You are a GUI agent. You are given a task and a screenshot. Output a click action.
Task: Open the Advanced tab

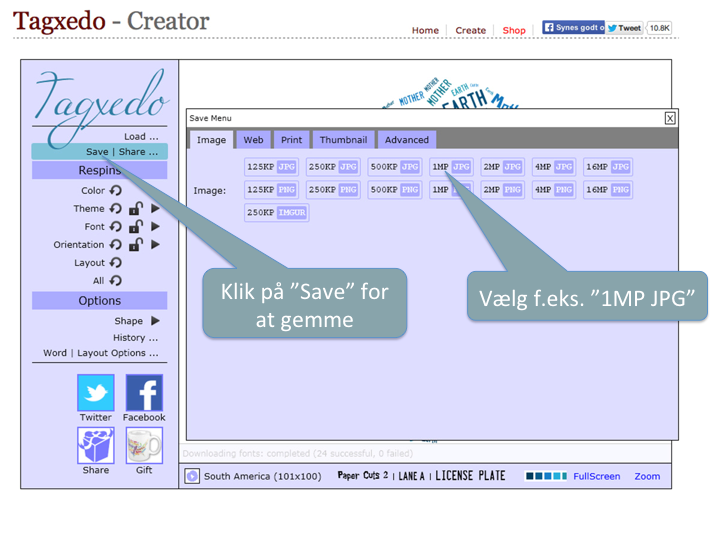(x=407, y=140)
